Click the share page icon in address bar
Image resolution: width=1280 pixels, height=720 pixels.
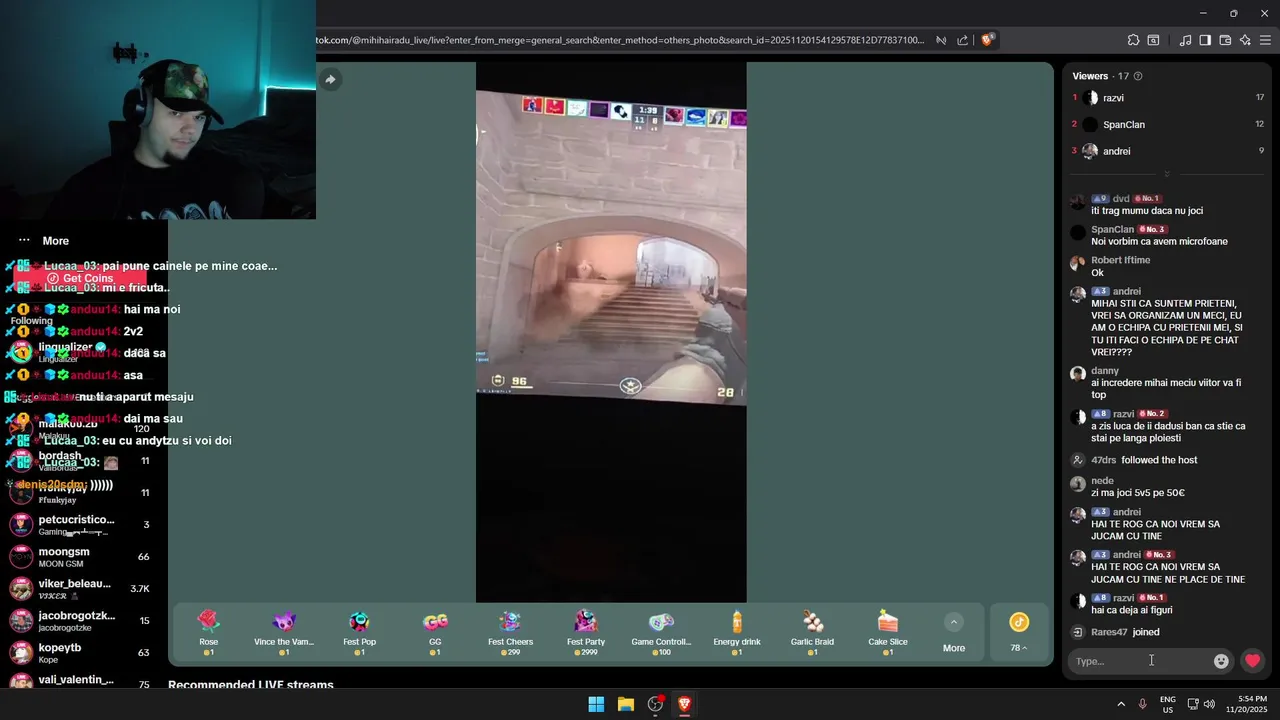(x=962, y=40)
